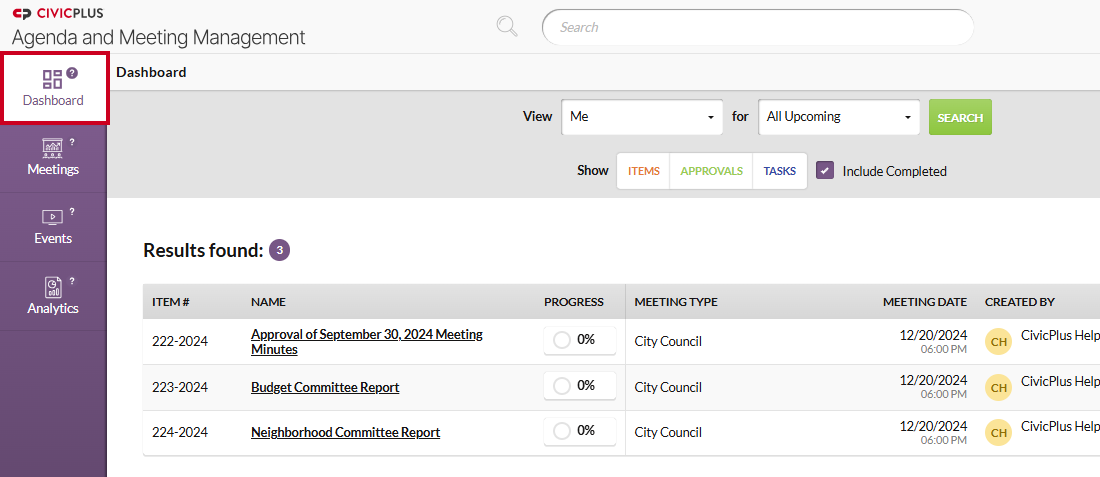Screen dimensions: 1100x477
Task: Click the 12/20/2024 date in the 222-2024 row
Action: 933,335
